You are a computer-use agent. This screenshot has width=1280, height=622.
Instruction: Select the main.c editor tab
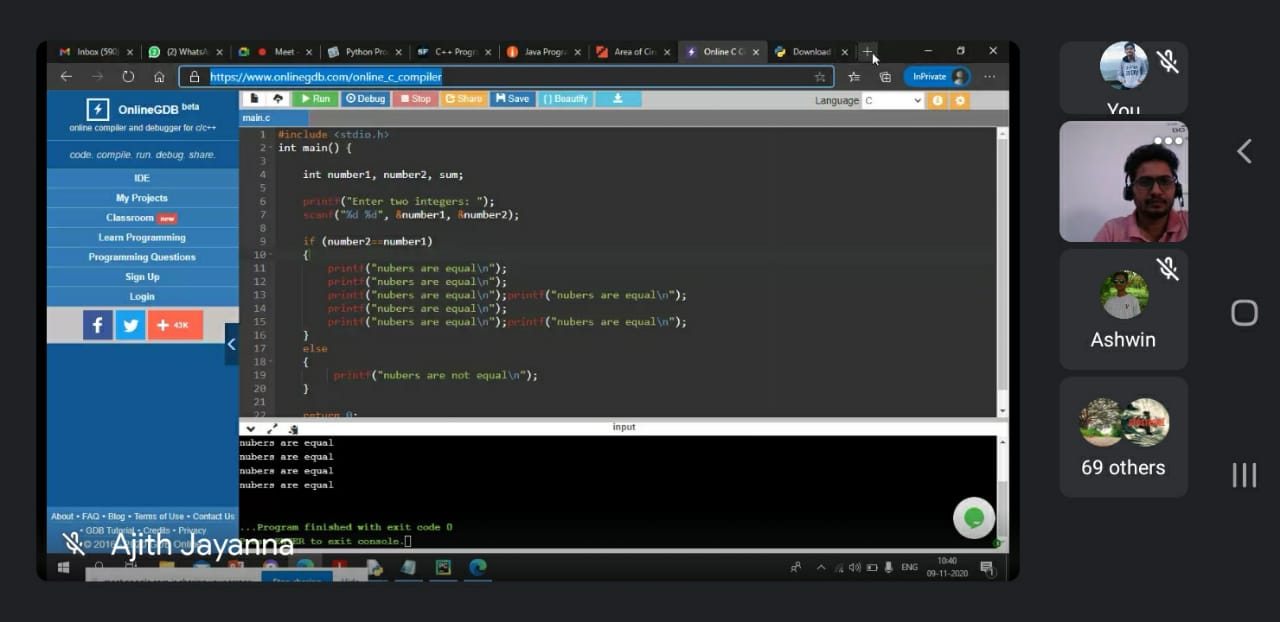pos(256,117)
